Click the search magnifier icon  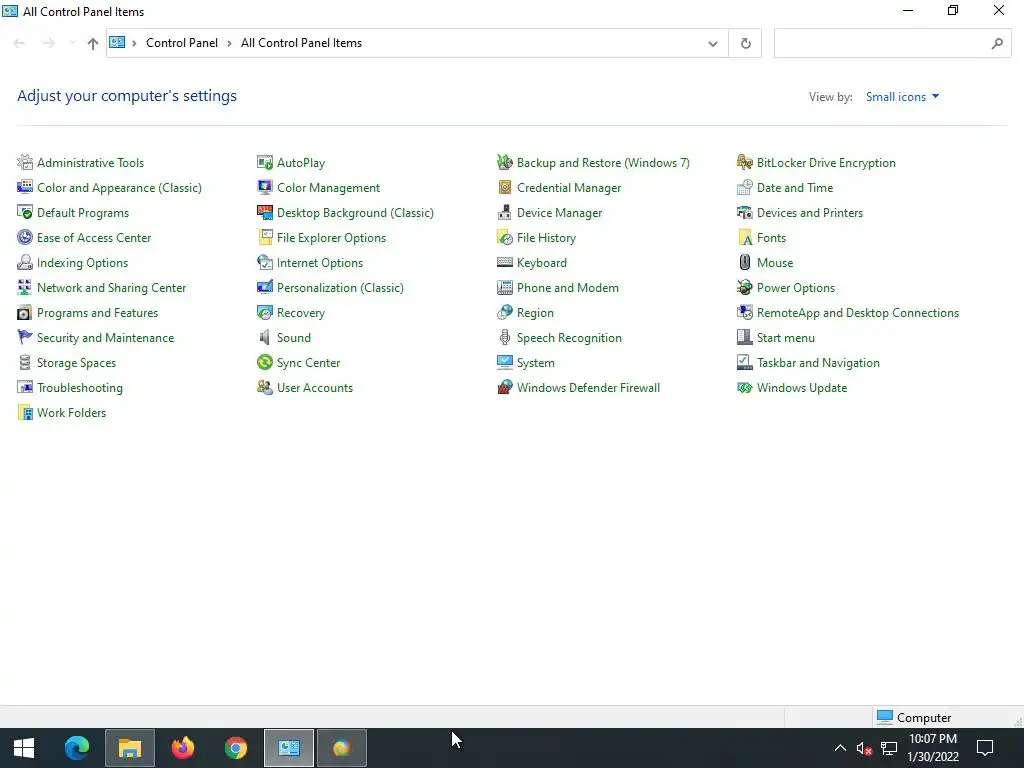coord(997,44)
